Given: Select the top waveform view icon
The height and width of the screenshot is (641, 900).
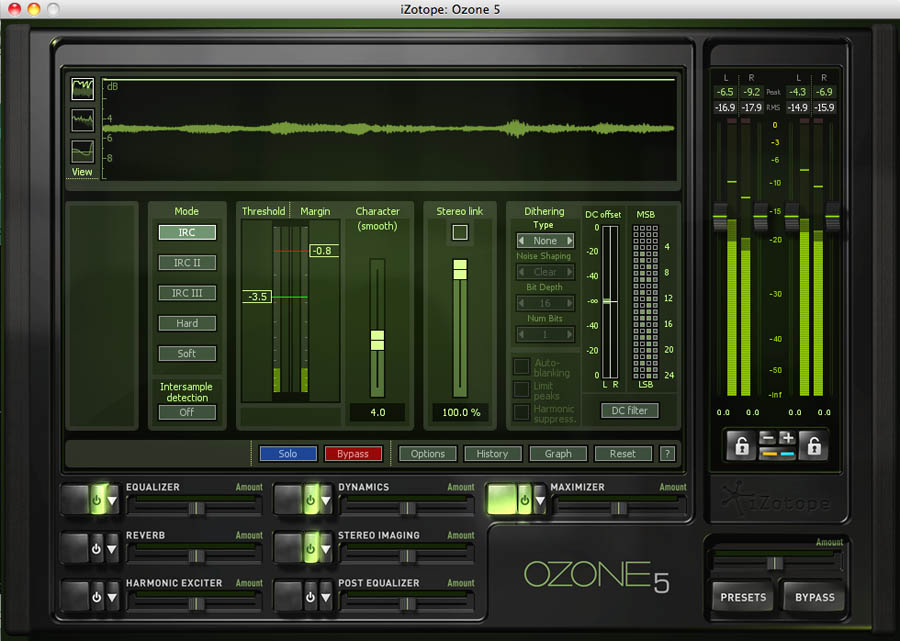Looking at the screenshot, I should point(82,89).
